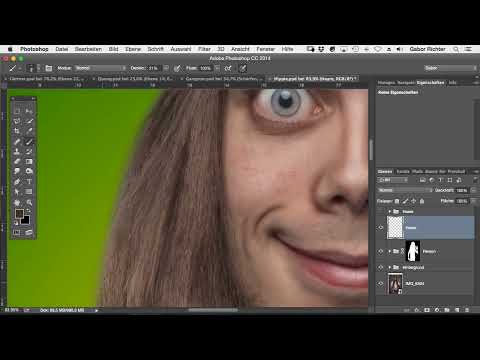This screenshot has width=480, height=360.
Task: Open the Ebene menu
Action: click(x=133, y=49)
